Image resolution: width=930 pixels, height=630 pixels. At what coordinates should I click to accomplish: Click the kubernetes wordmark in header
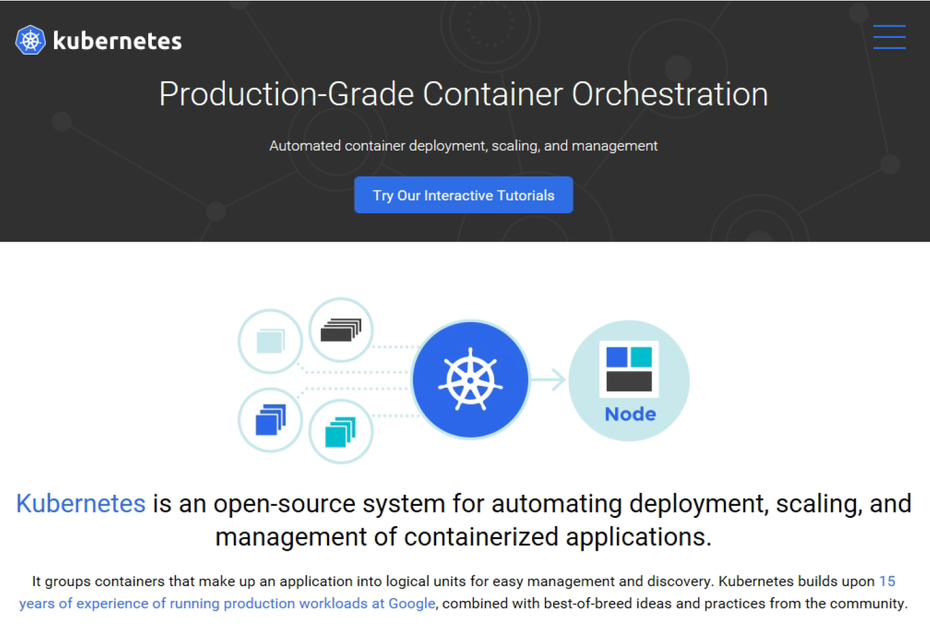(117, 41)
